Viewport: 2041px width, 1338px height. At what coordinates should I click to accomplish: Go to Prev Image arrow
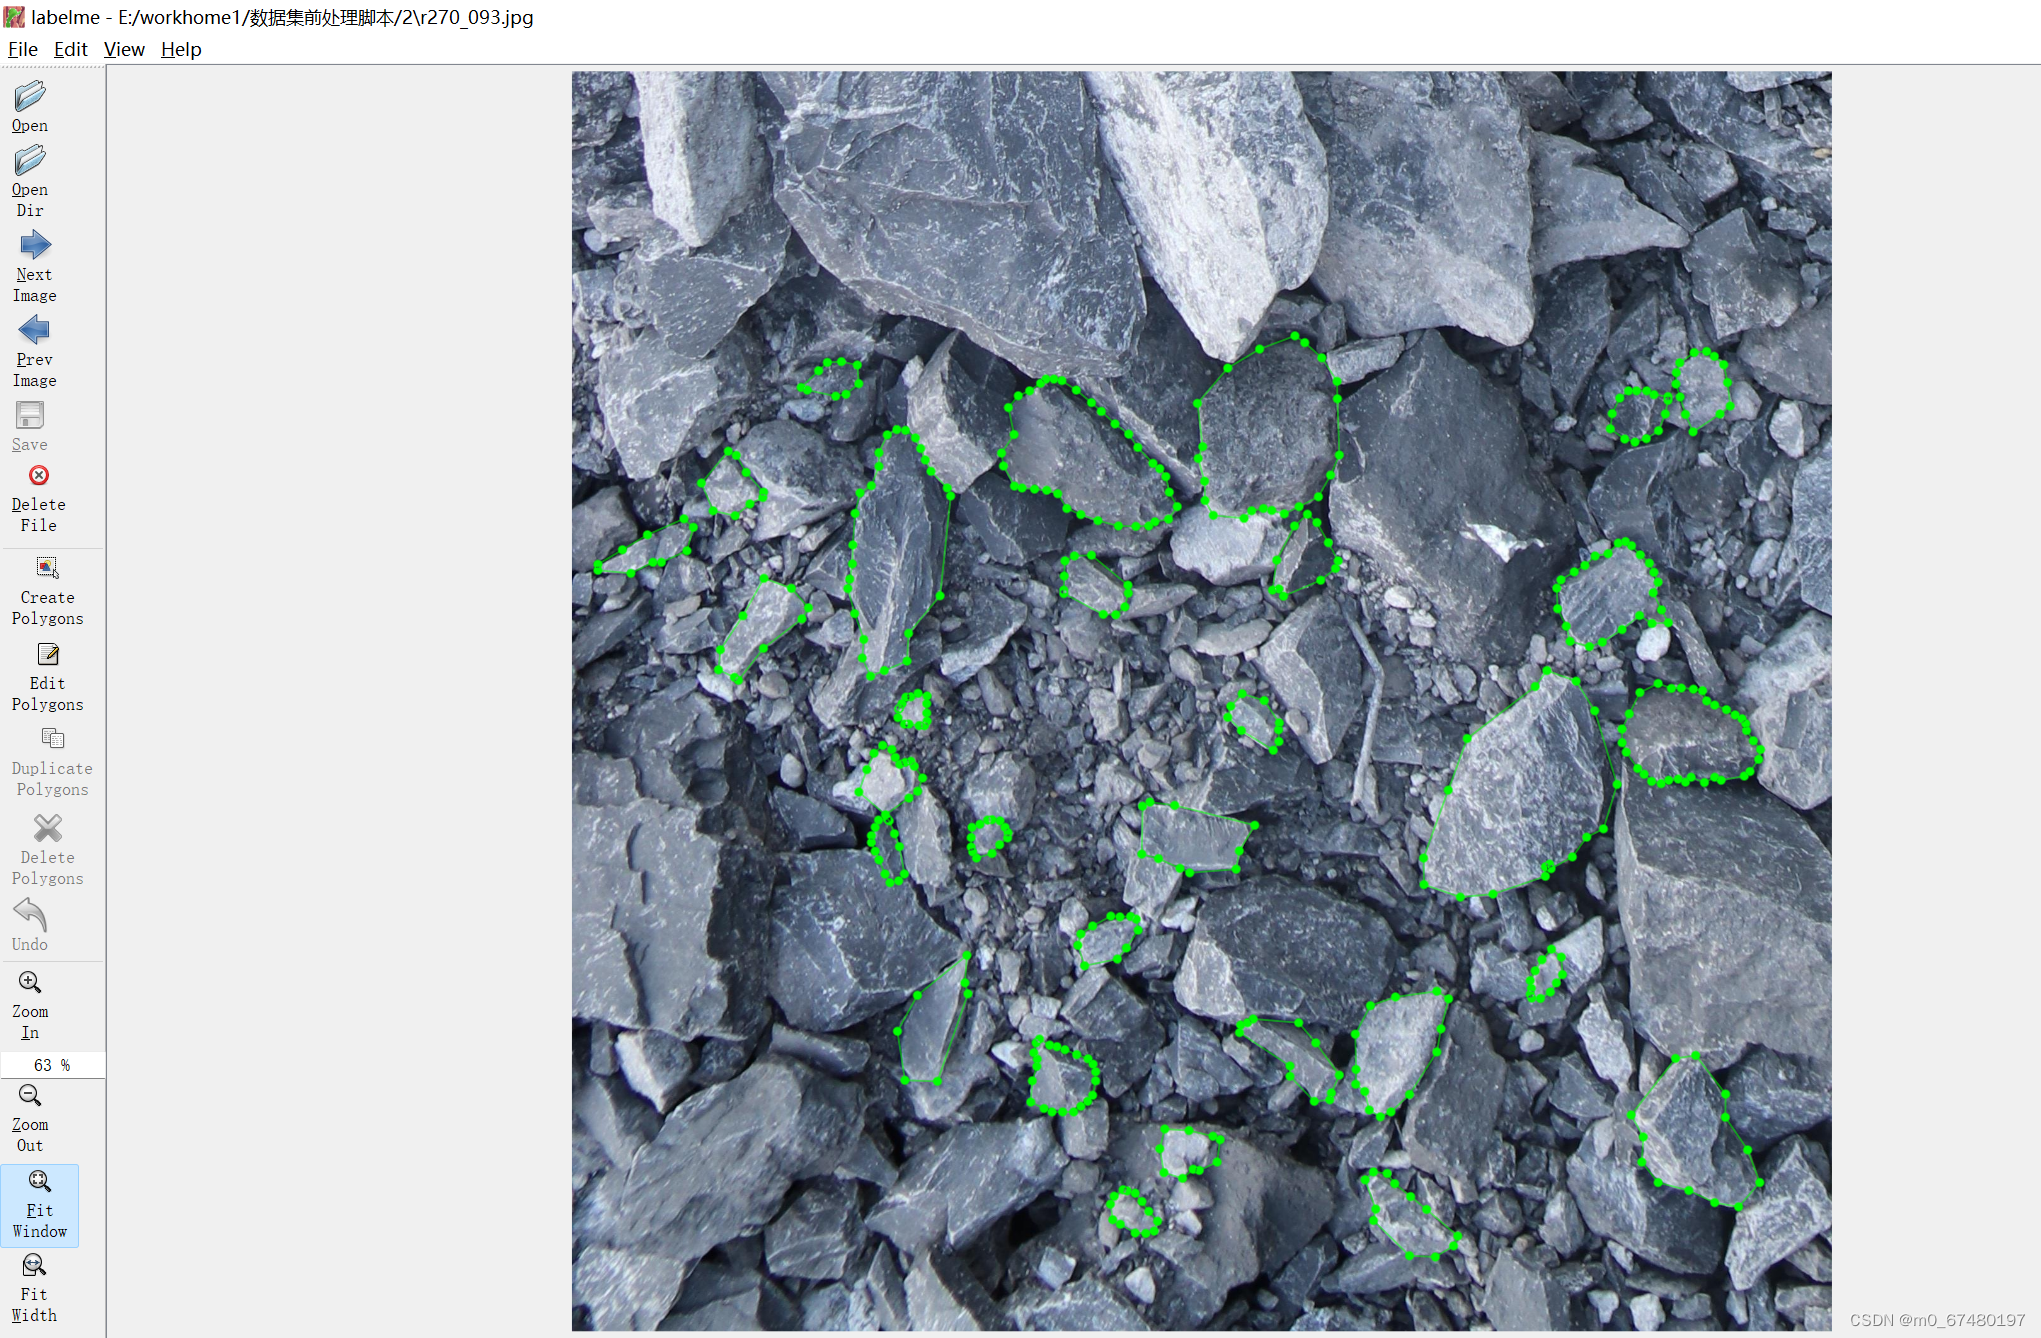(34, 330)
